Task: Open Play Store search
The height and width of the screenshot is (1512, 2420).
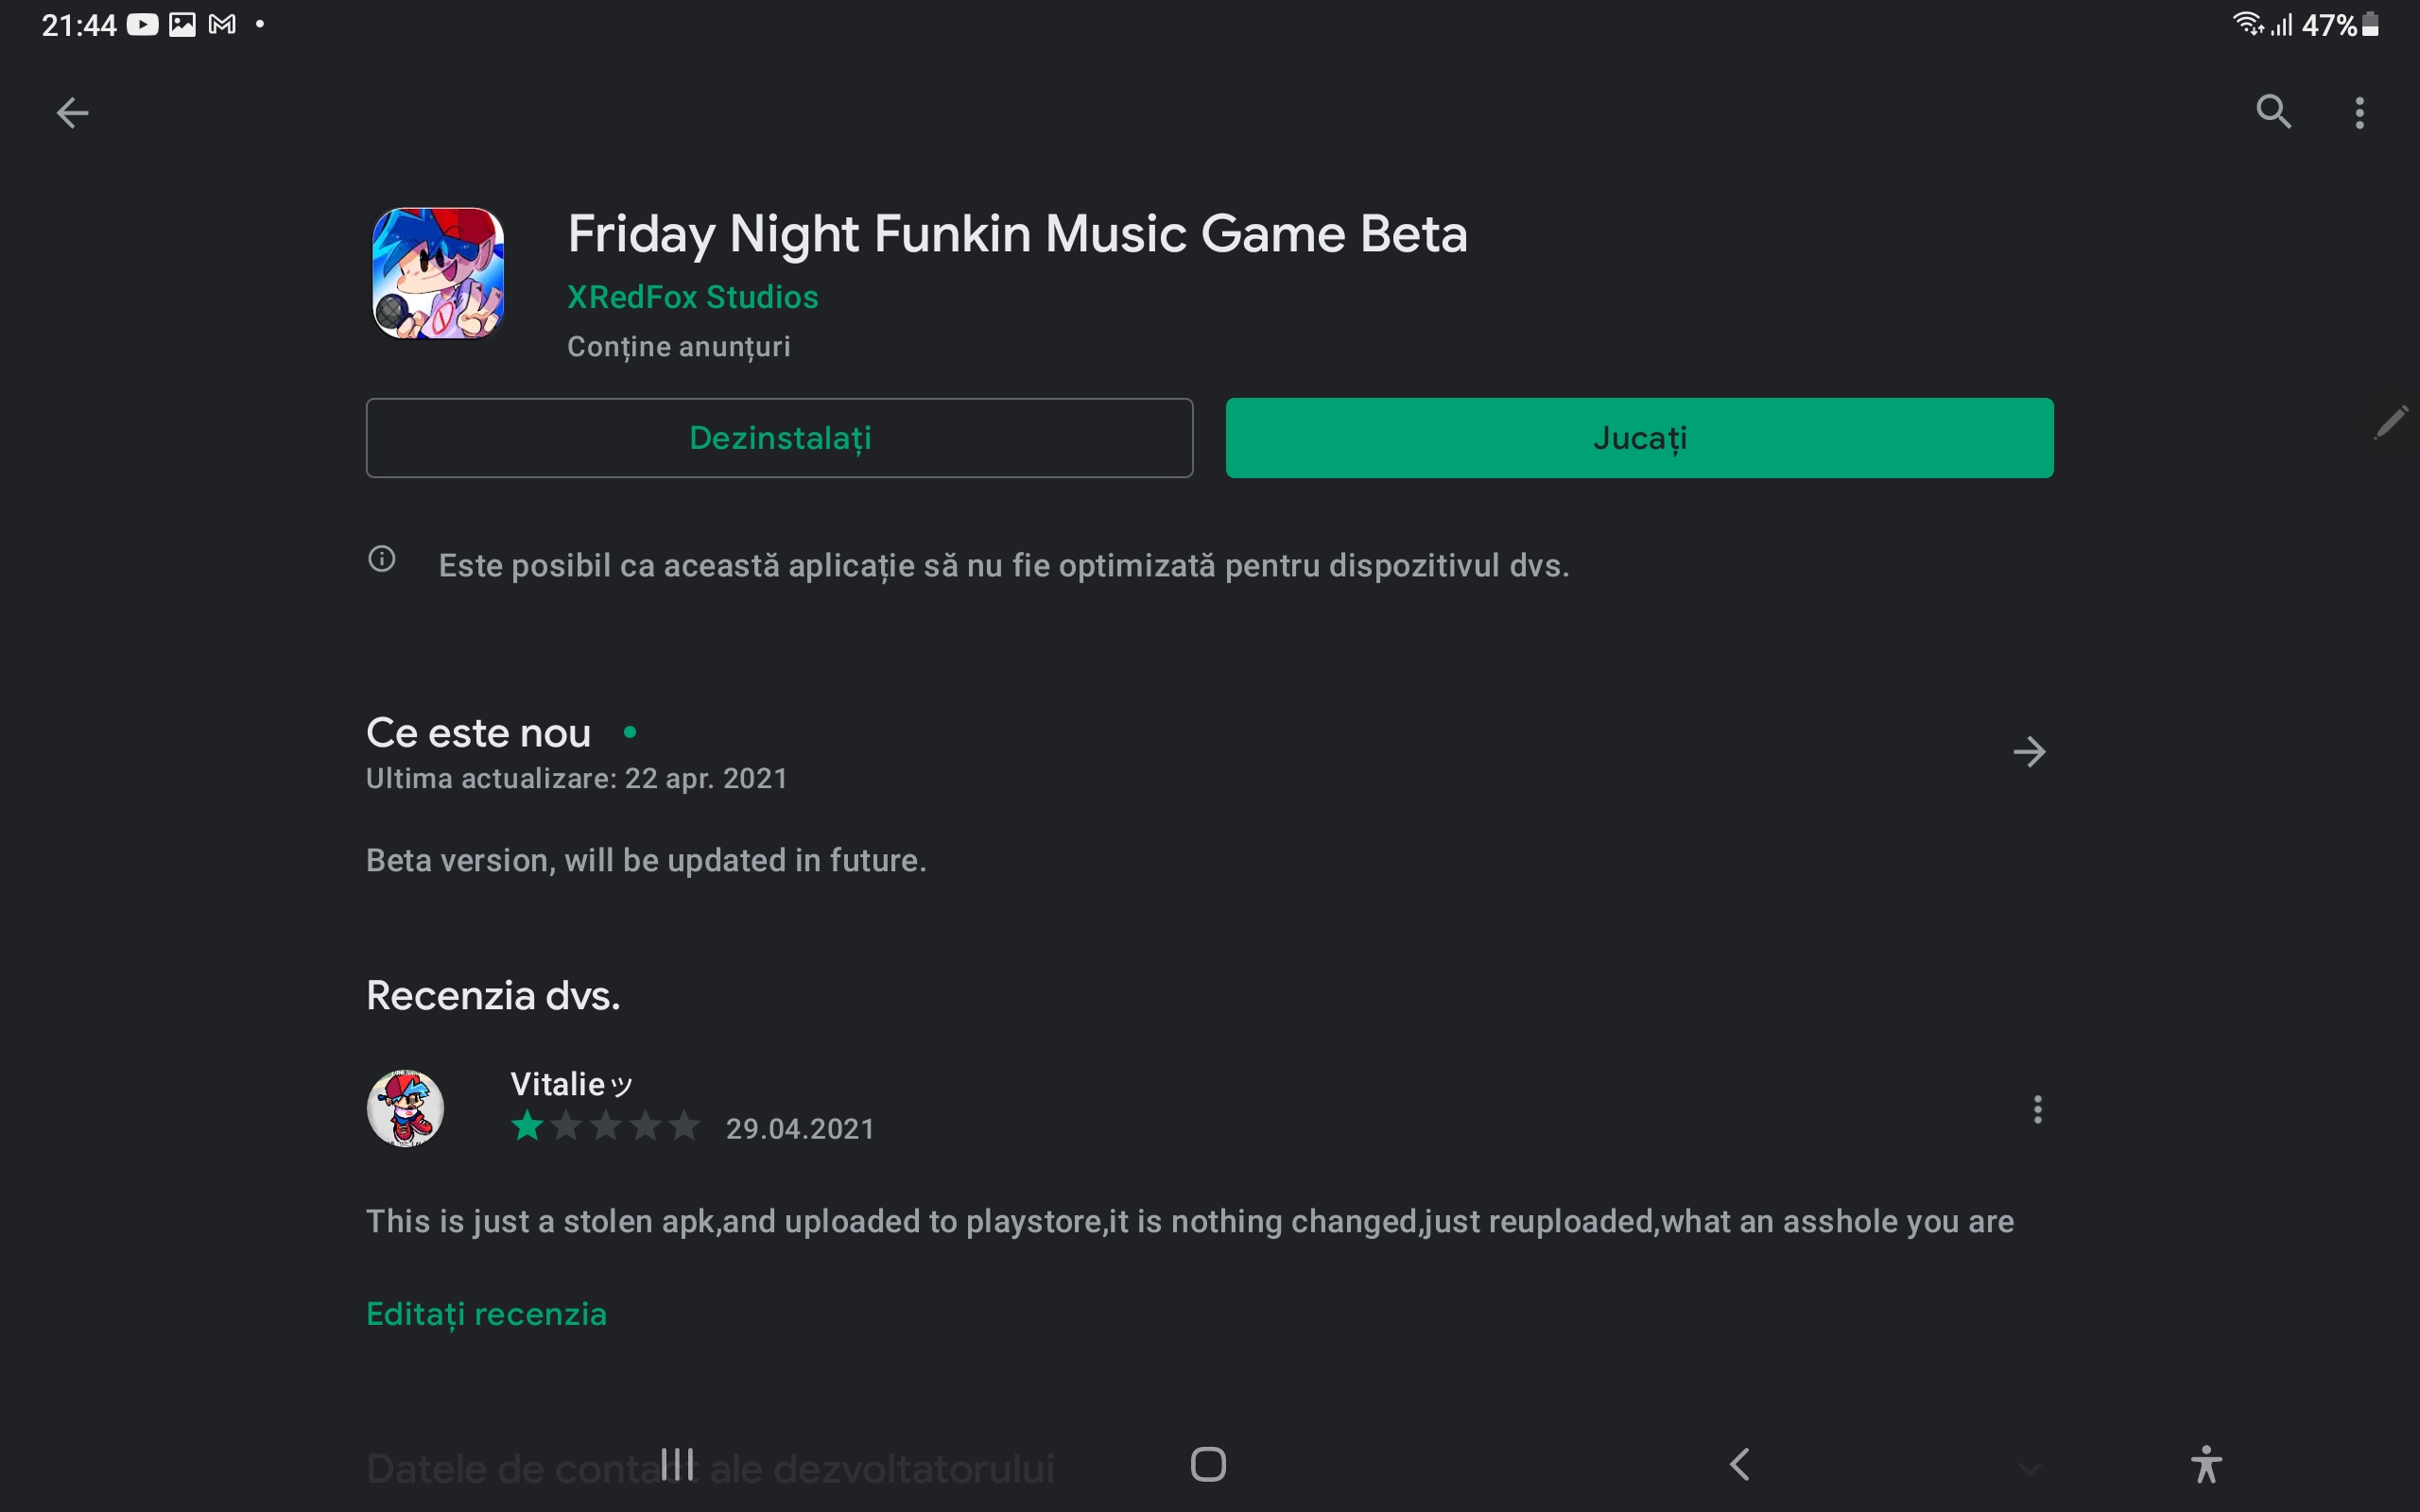Action: 2273,112
